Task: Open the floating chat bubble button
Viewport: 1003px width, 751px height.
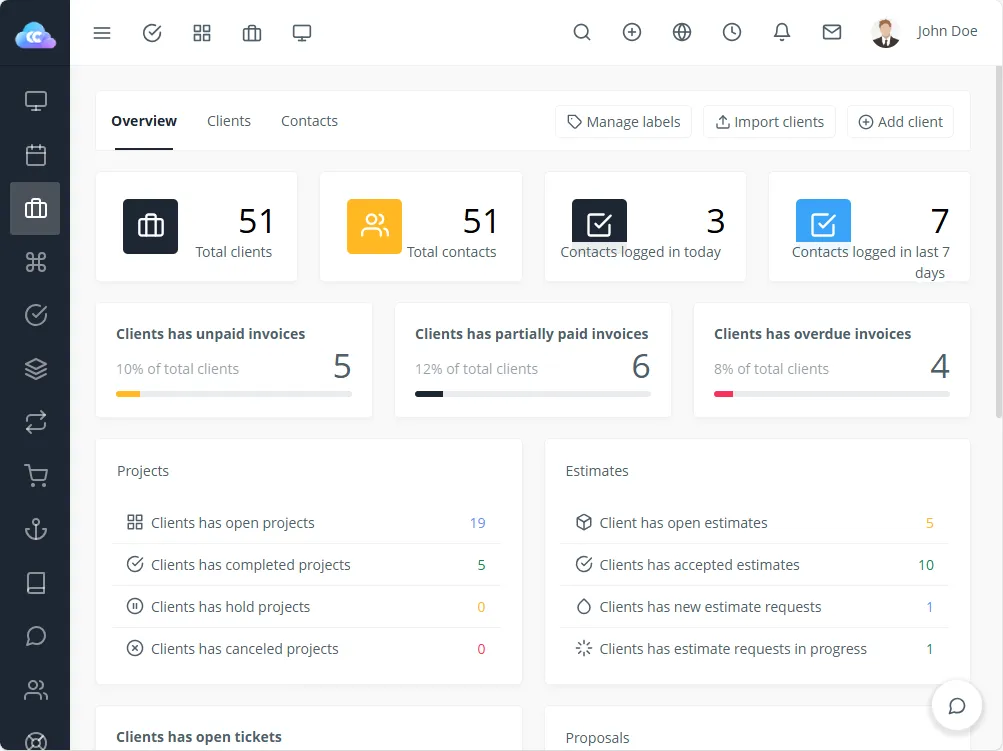Action: [957, 706]
